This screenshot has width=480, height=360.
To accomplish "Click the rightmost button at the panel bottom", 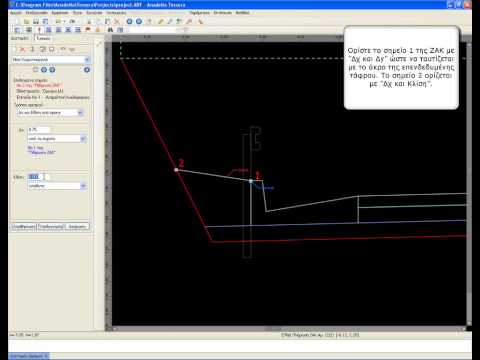I will 77,227.
